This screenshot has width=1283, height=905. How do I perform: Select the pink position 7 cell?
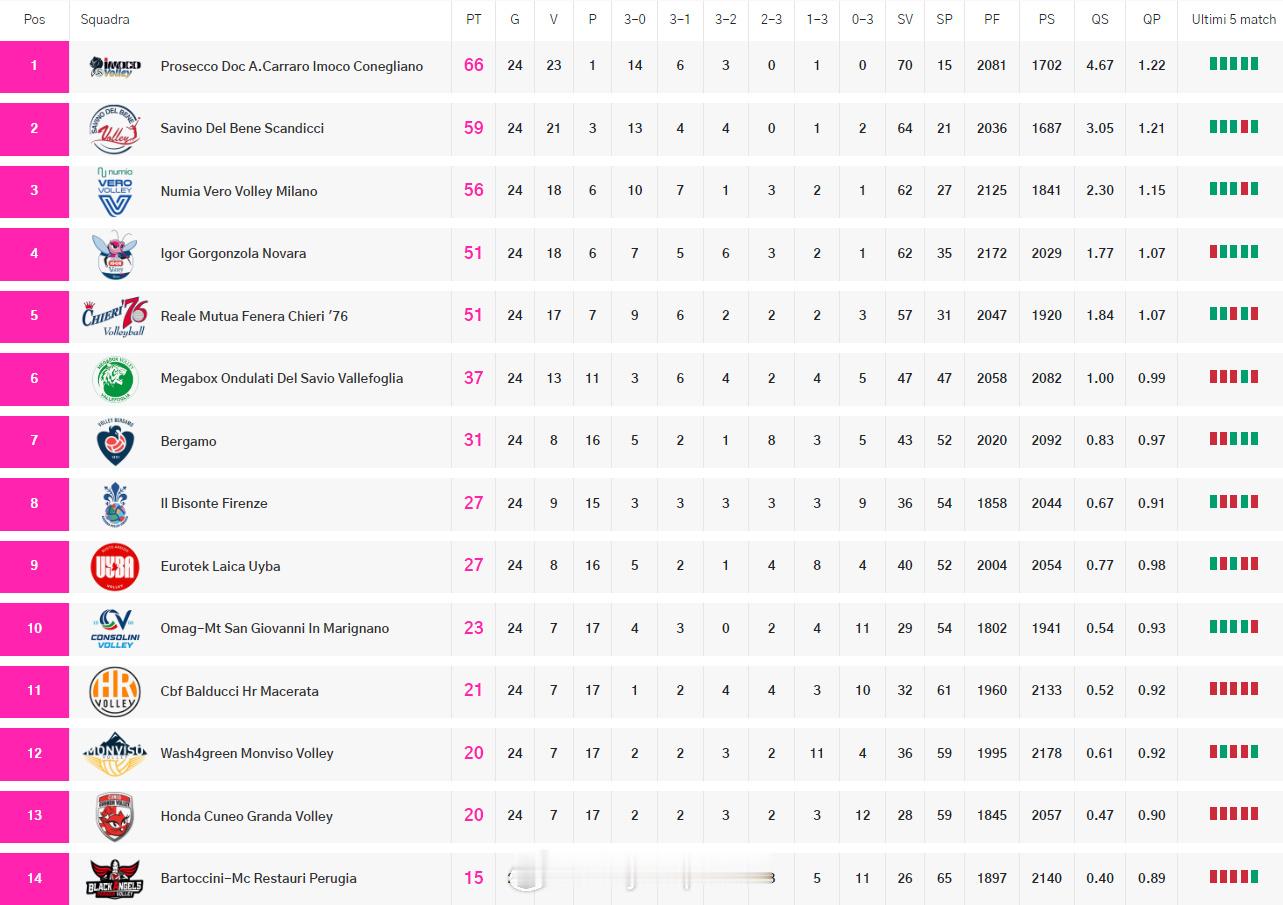tap(34, 441)
